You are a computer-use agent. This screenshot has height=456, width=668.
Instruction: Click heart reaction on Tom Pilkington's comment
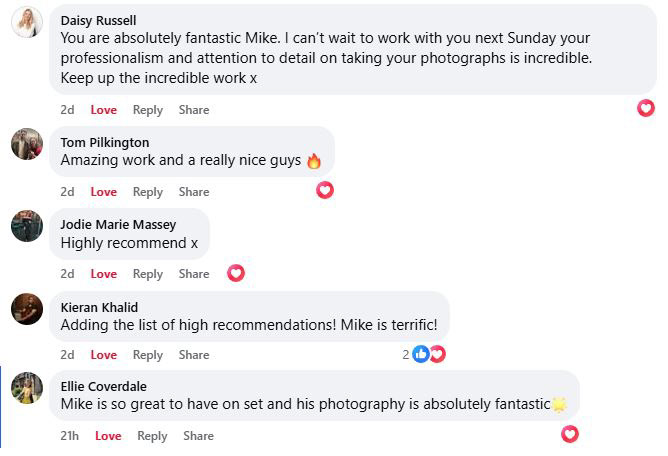[x=325, y=190]
